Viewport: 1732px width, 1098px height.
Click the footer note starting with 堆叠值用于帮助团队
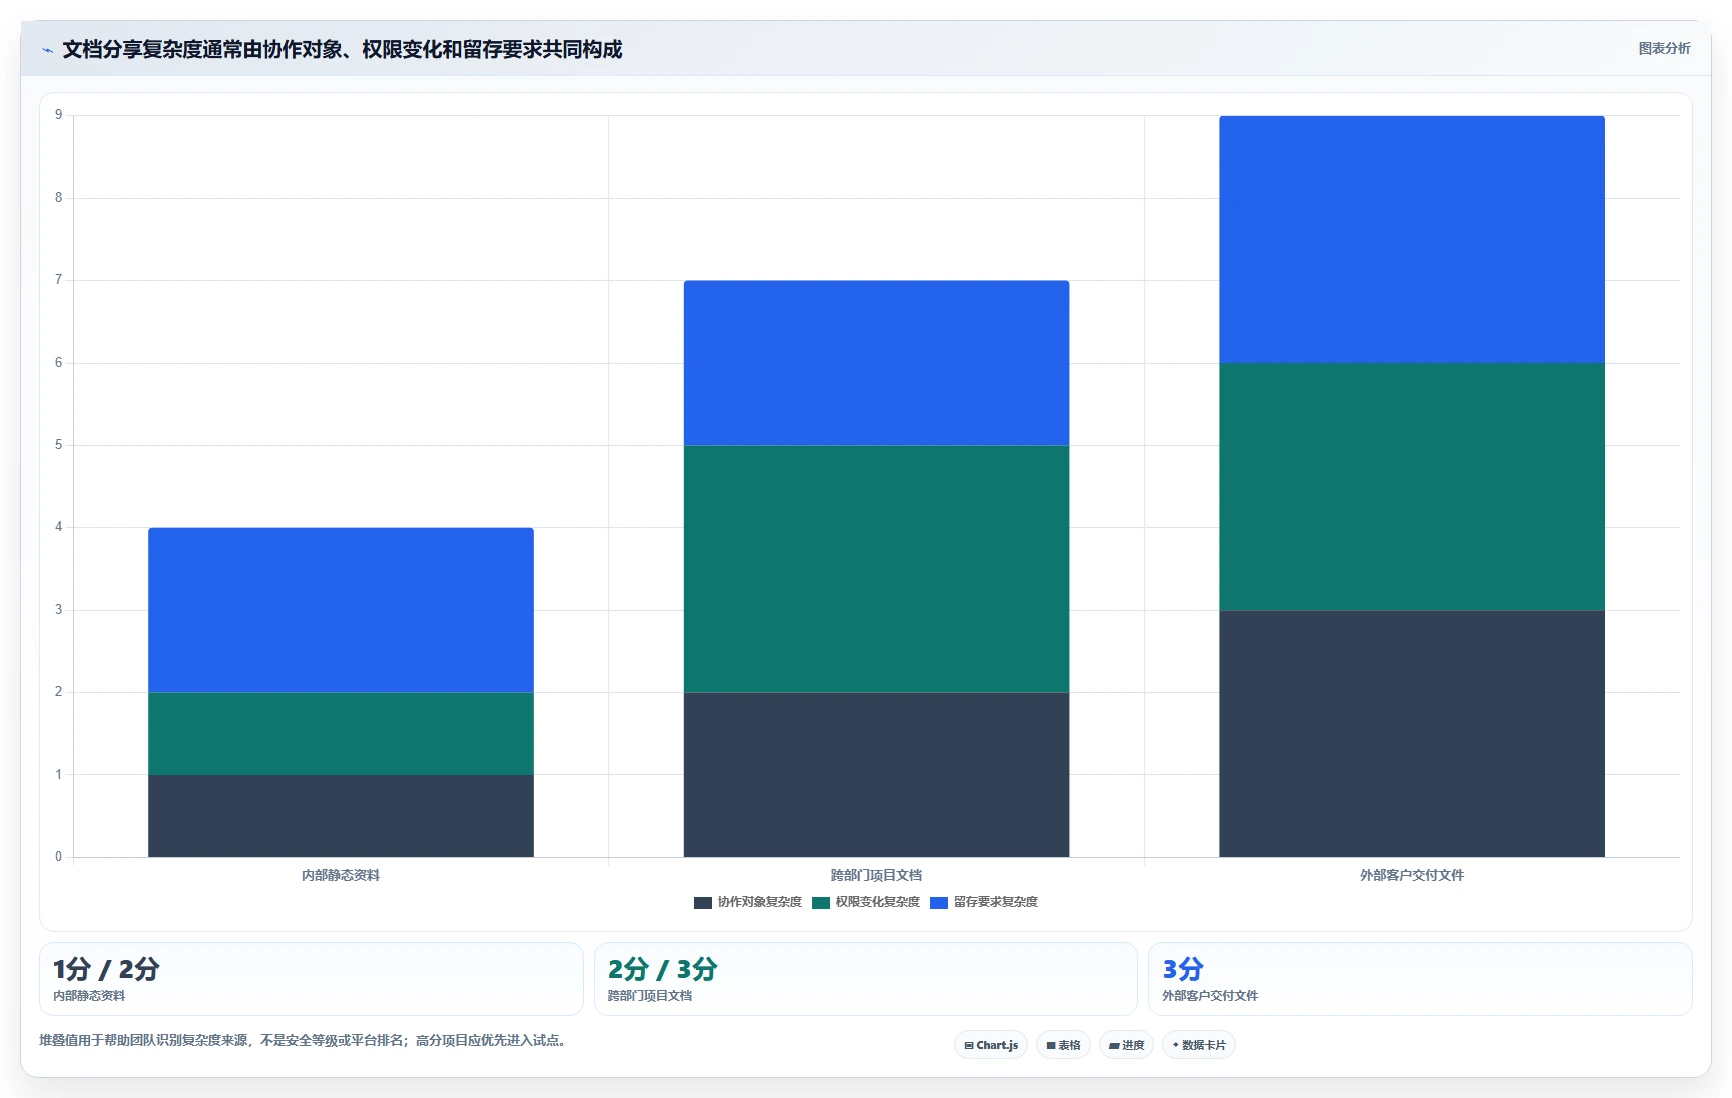coord(305,1040)
